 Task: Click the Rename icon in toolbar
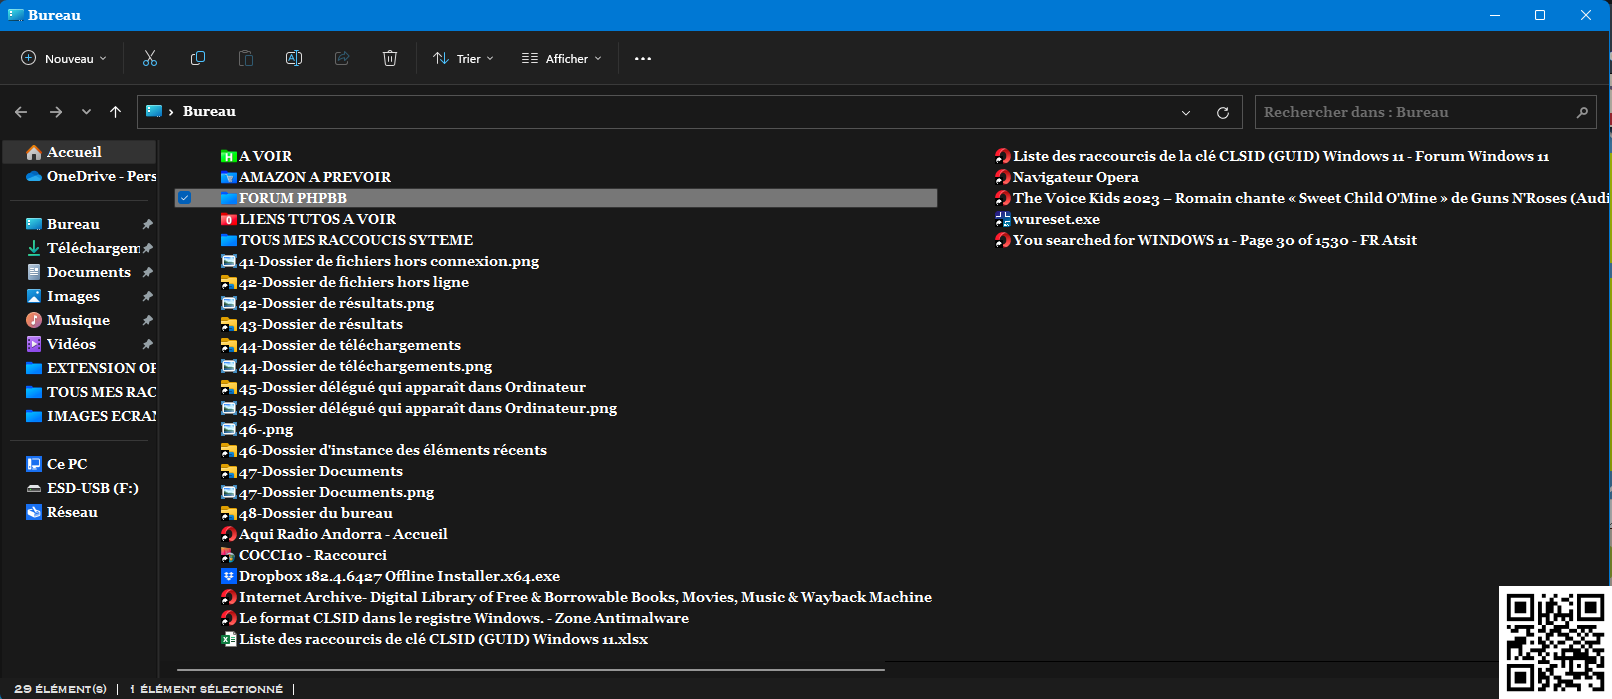(x=294, y=59)
